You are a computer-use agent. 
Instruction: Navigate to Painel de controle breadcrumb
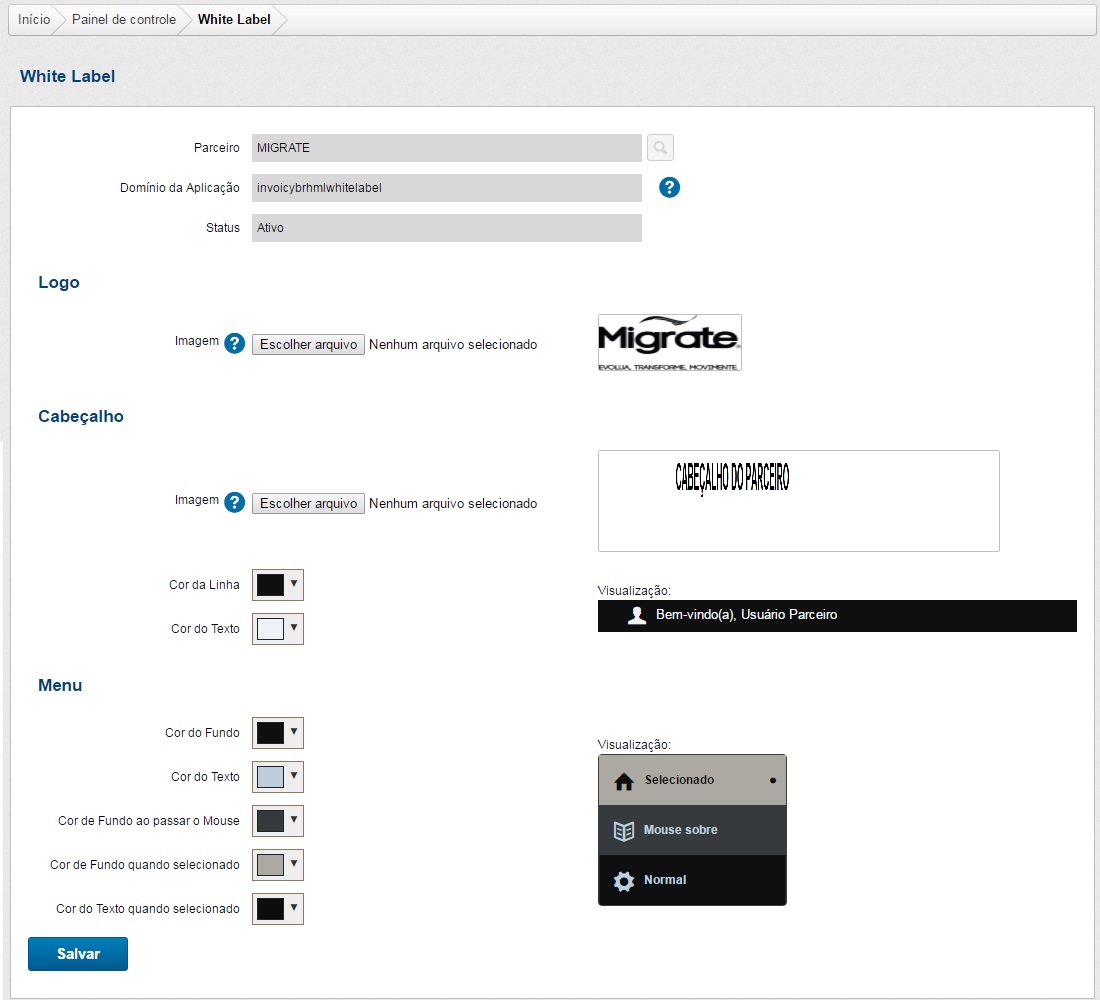click(124, 20)
